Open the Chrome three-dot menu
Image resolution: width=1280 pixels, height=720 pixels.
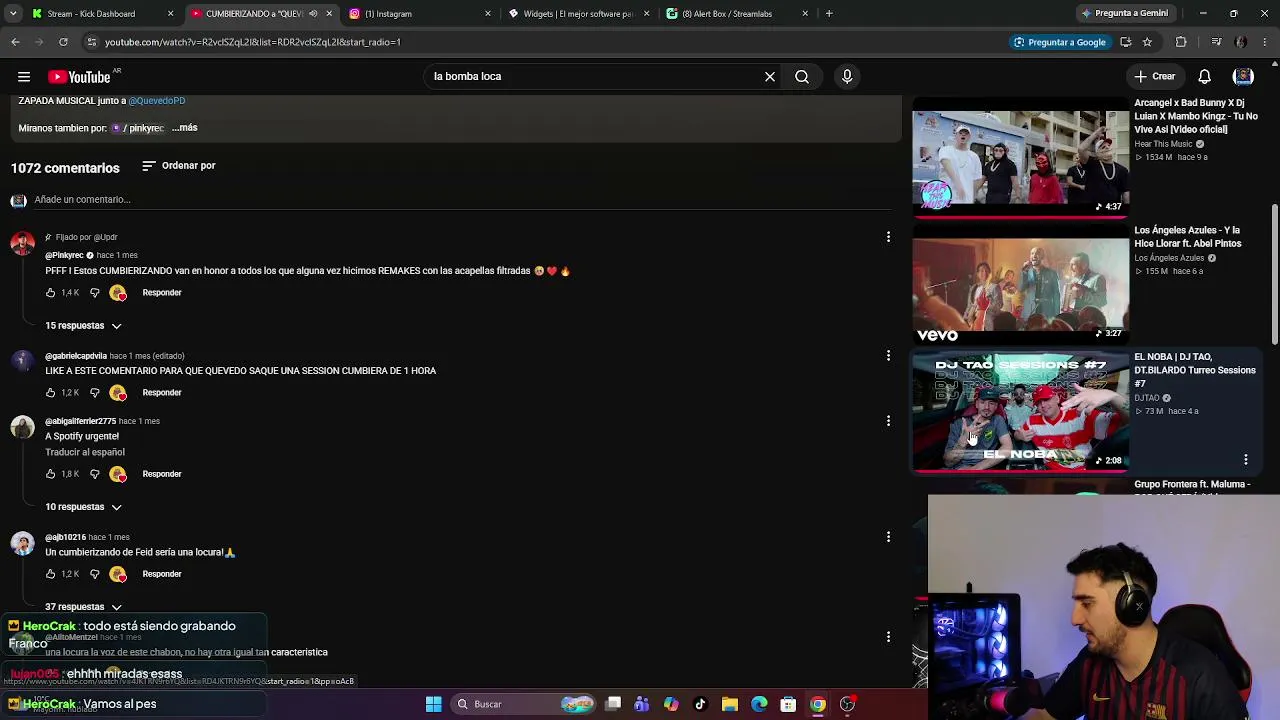click(1265, 42)
